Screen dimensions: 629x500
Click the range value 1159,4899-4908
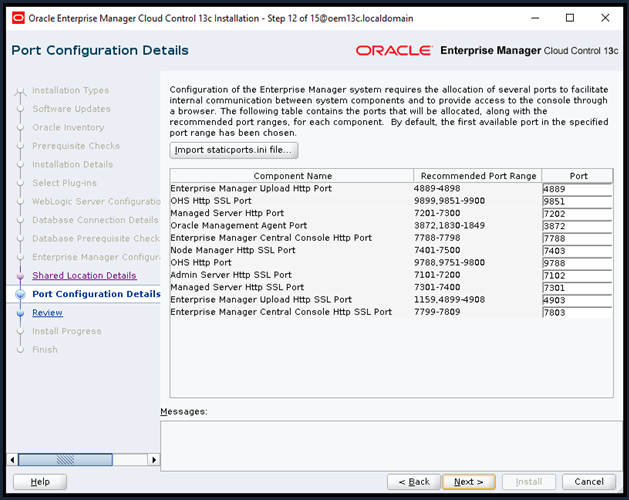449,300
